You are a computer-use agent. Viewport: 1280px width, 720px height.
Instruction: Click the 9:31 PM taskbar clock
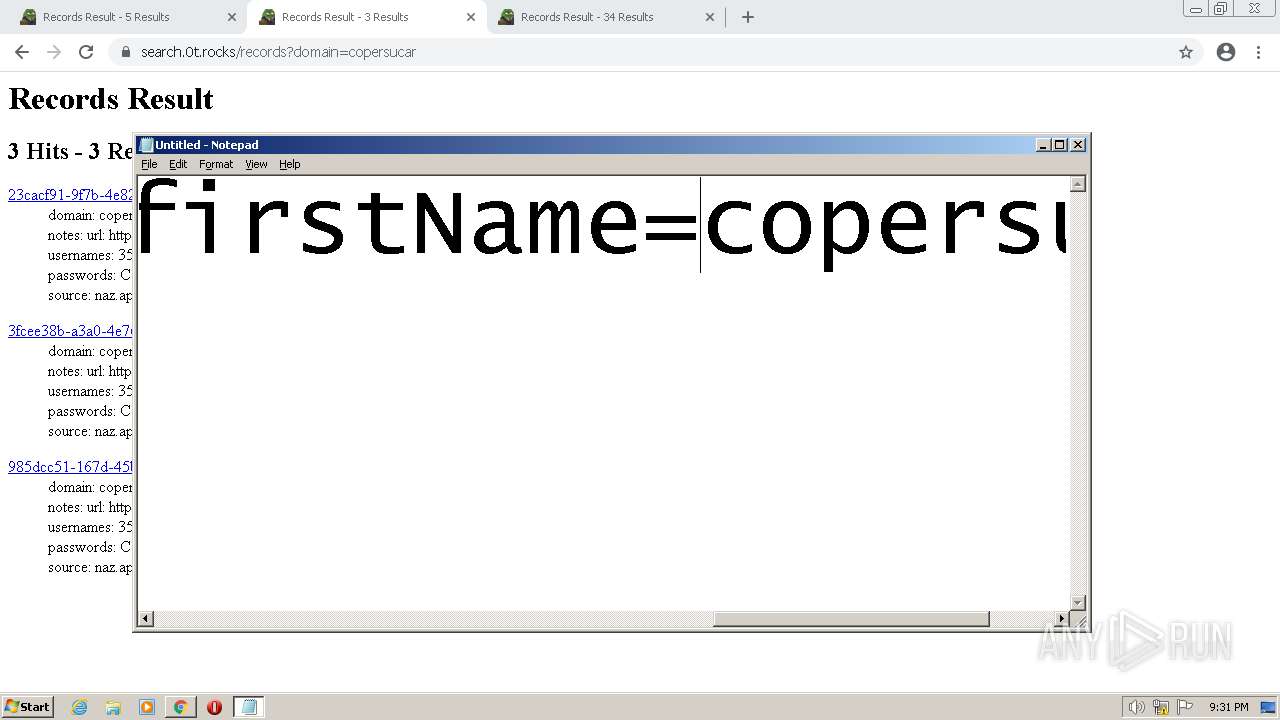click(x=1228, y=707)
